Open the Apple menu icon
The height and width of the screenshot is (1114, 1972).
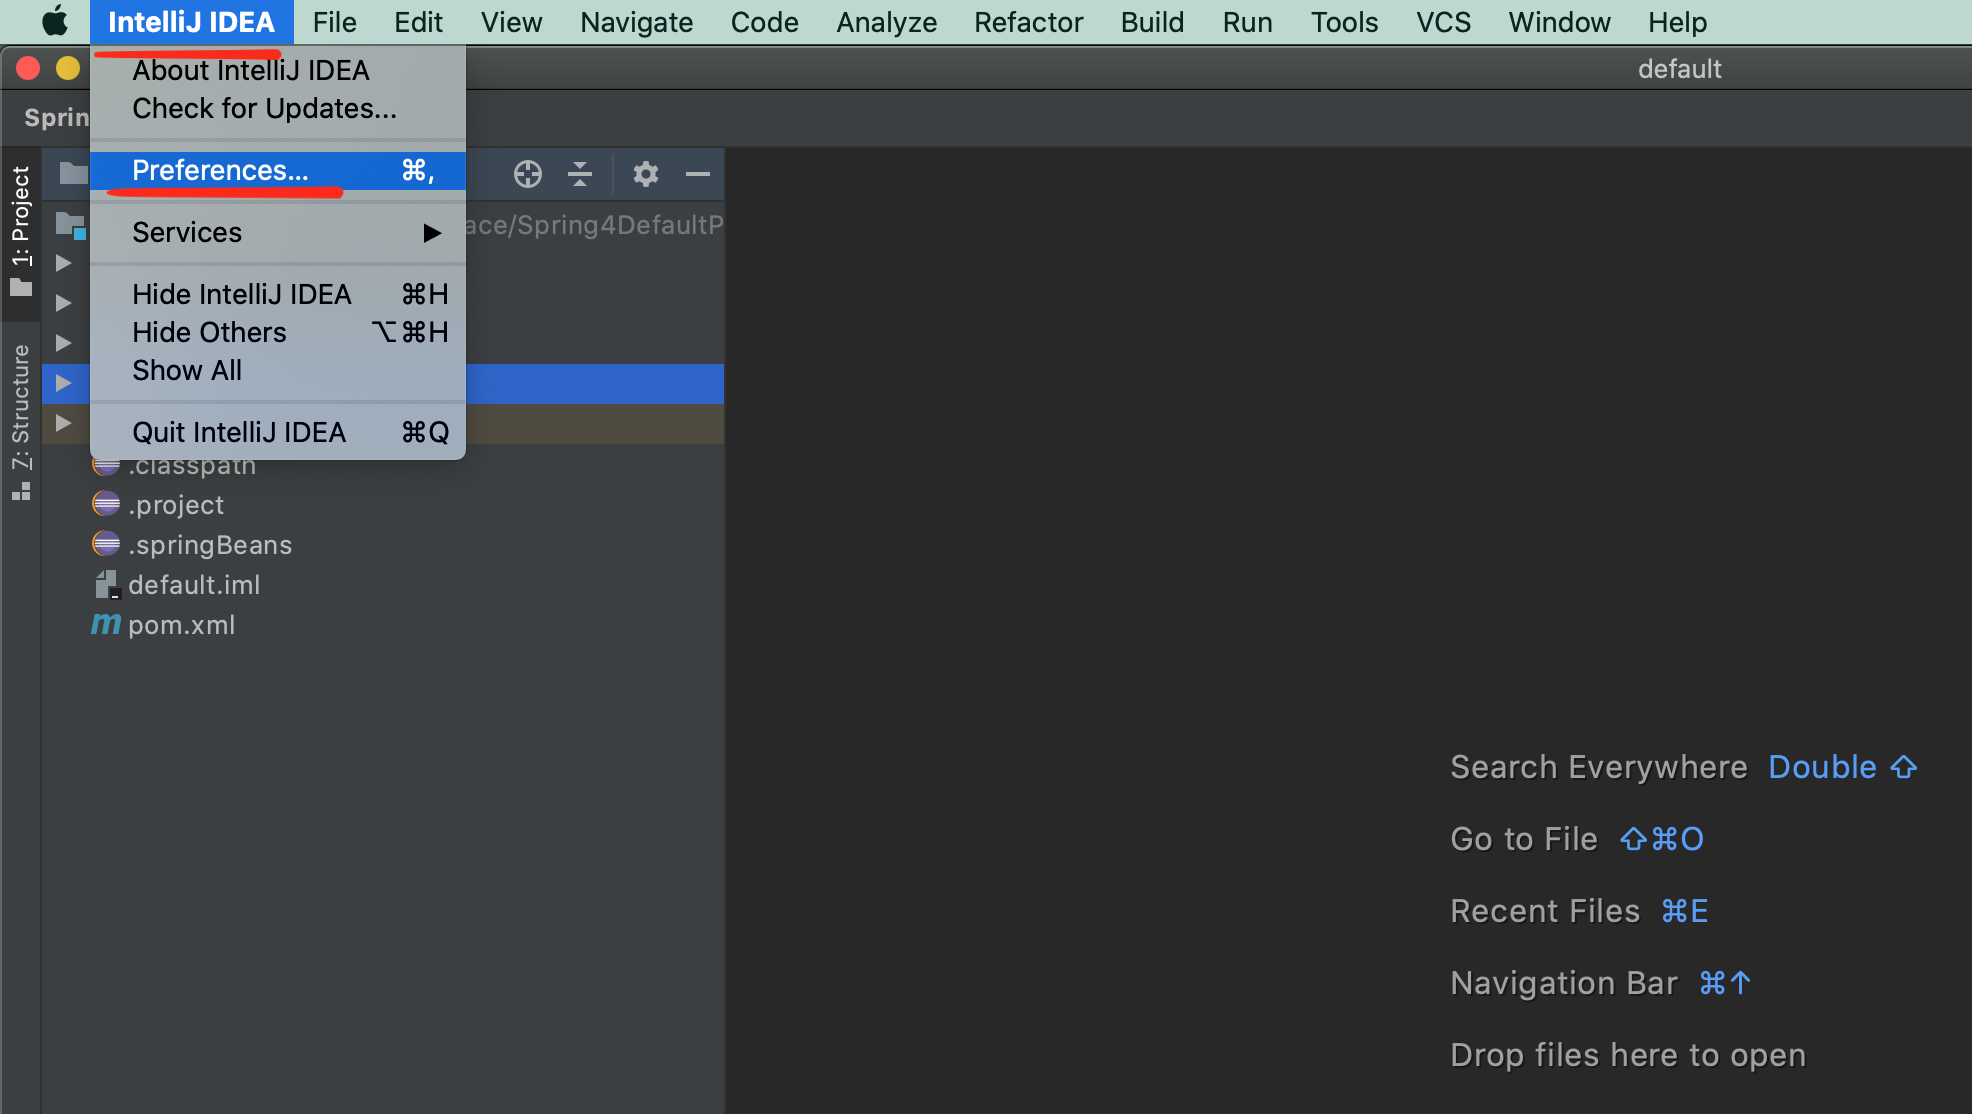(55, 21)
